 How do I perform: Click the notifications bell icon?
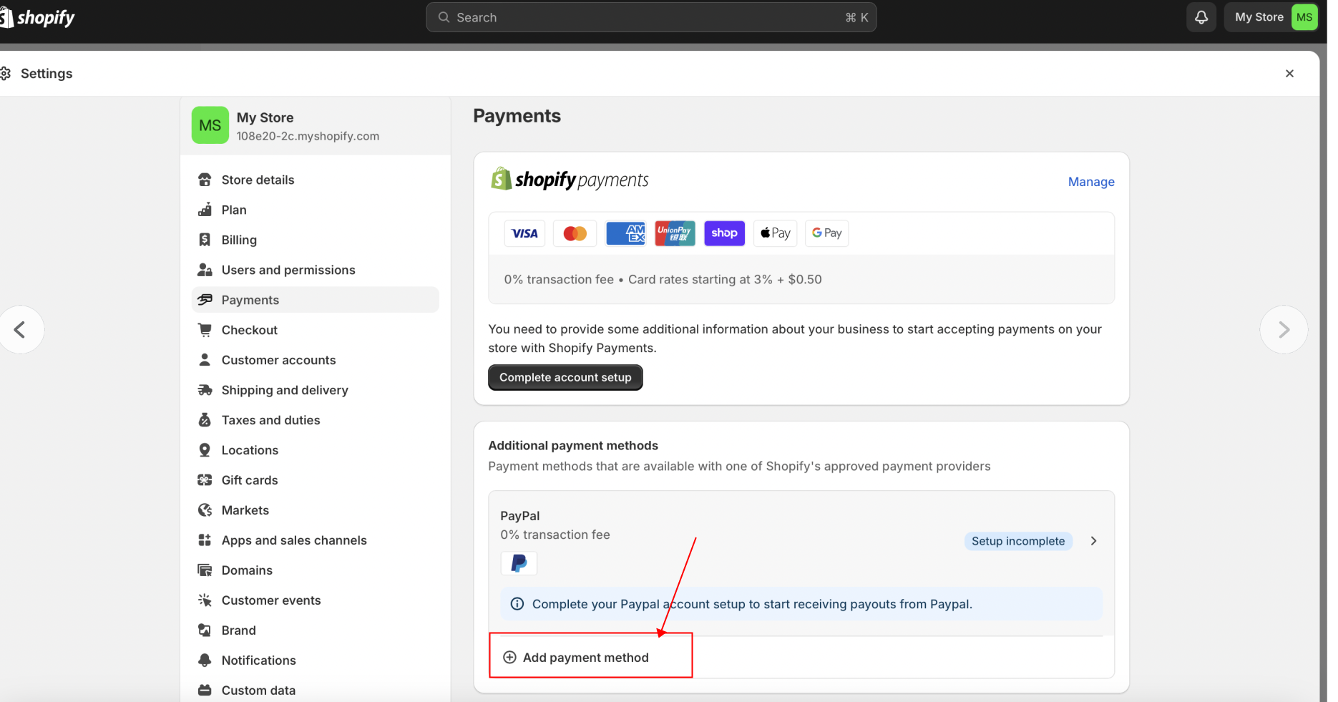(x=1201, y=17)
